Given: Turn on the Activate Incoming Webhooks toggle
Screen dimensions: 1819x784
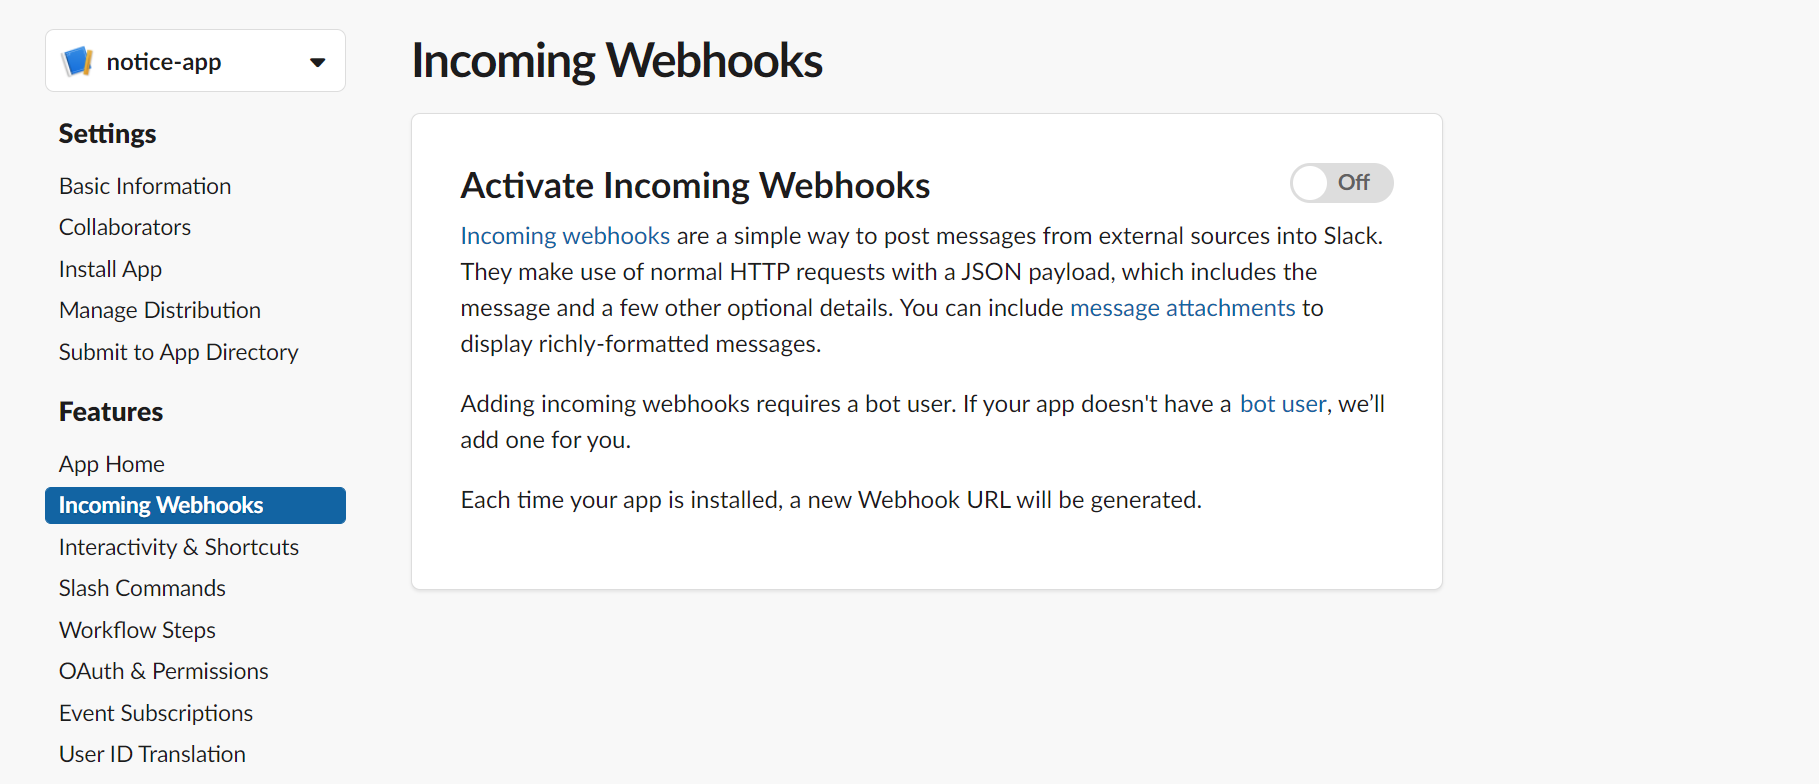Looking at the screenshot, I should (1341, 183).
